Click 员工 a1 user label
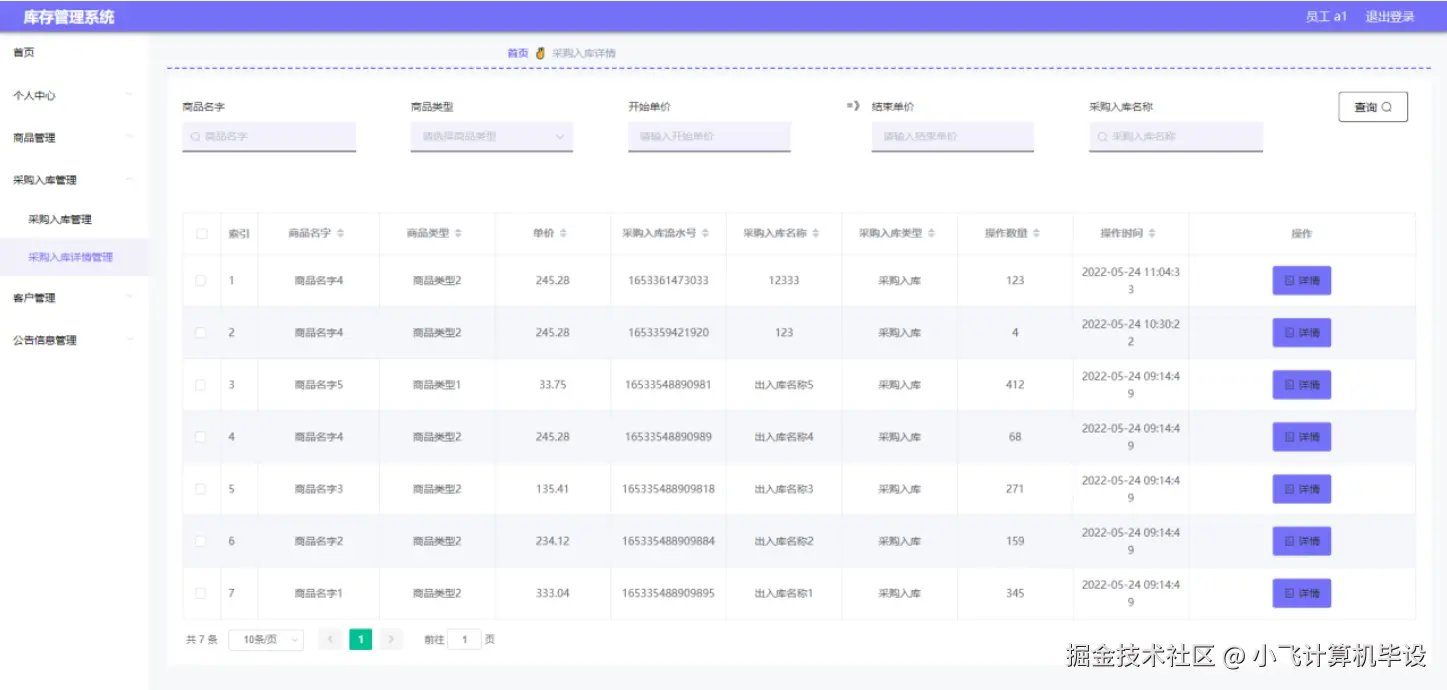This screenshot has width=1447, height=690. tap(1326, 17)
